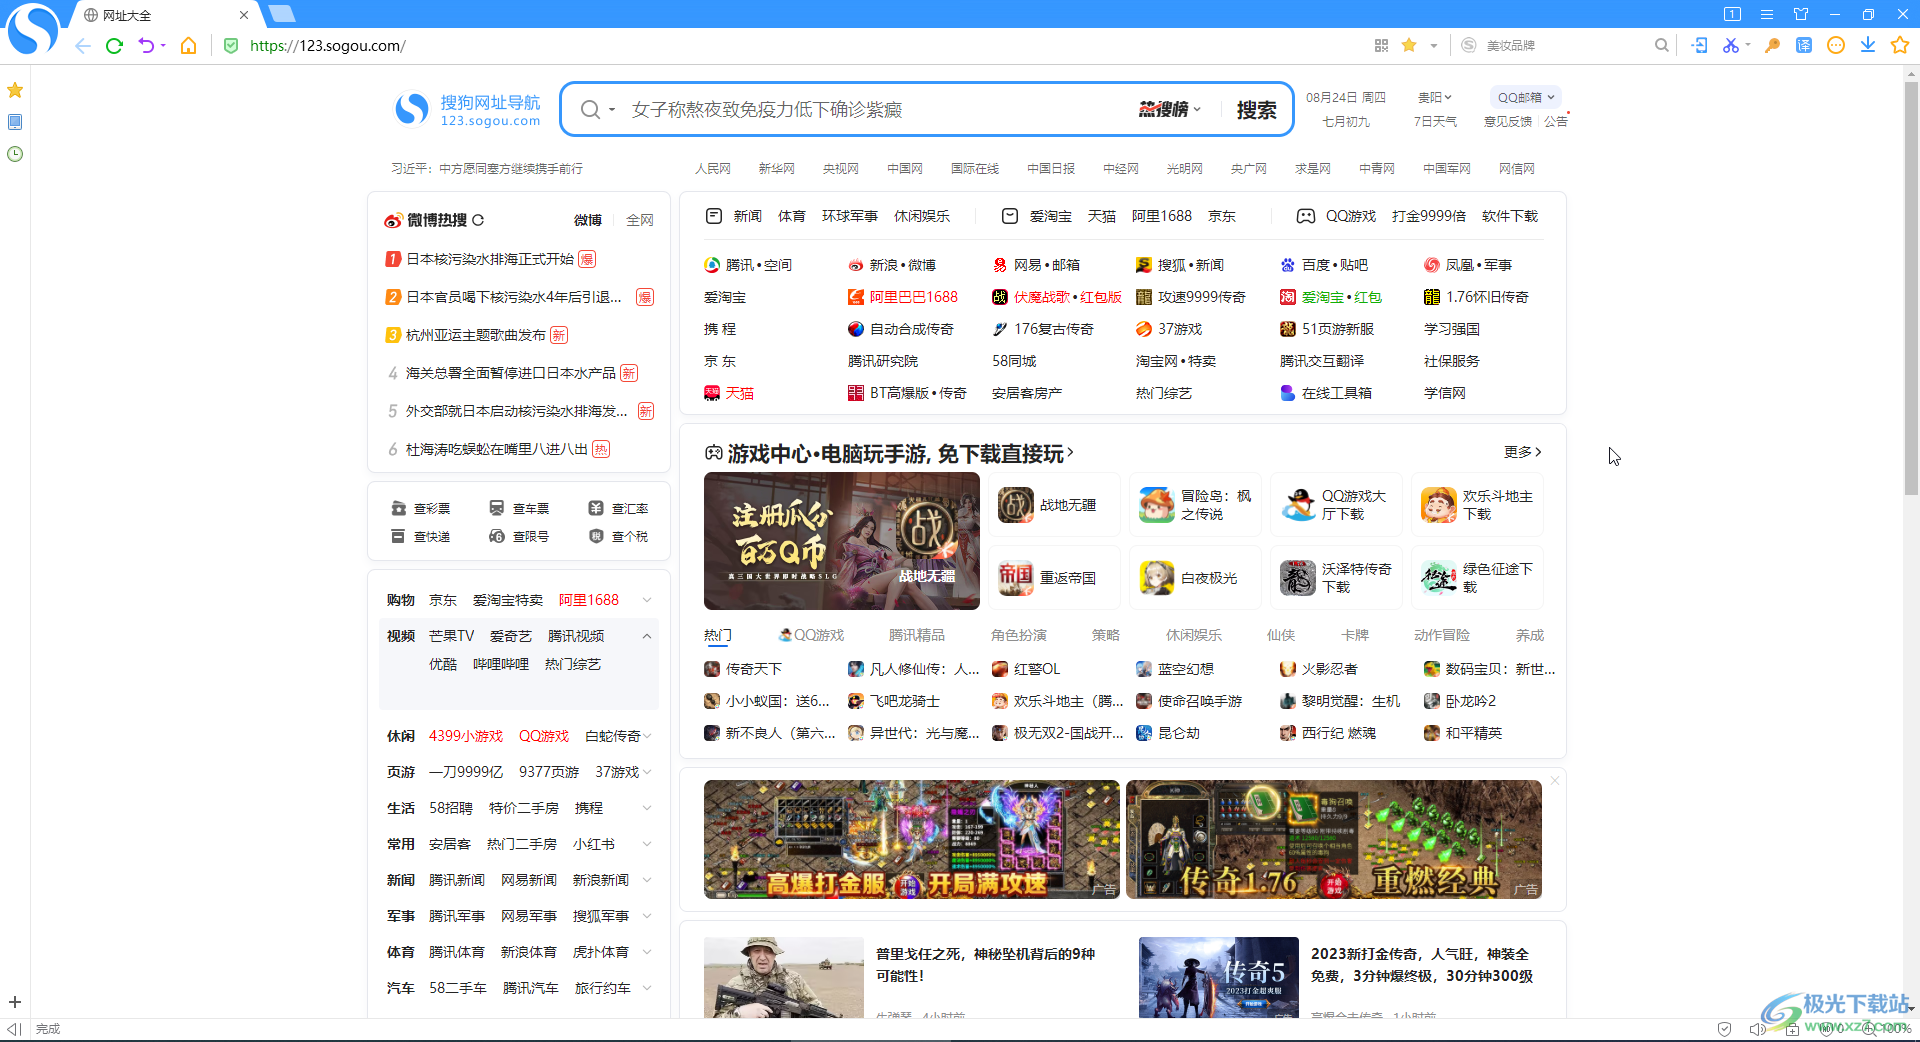Go back with the browser back arrow

83,46
